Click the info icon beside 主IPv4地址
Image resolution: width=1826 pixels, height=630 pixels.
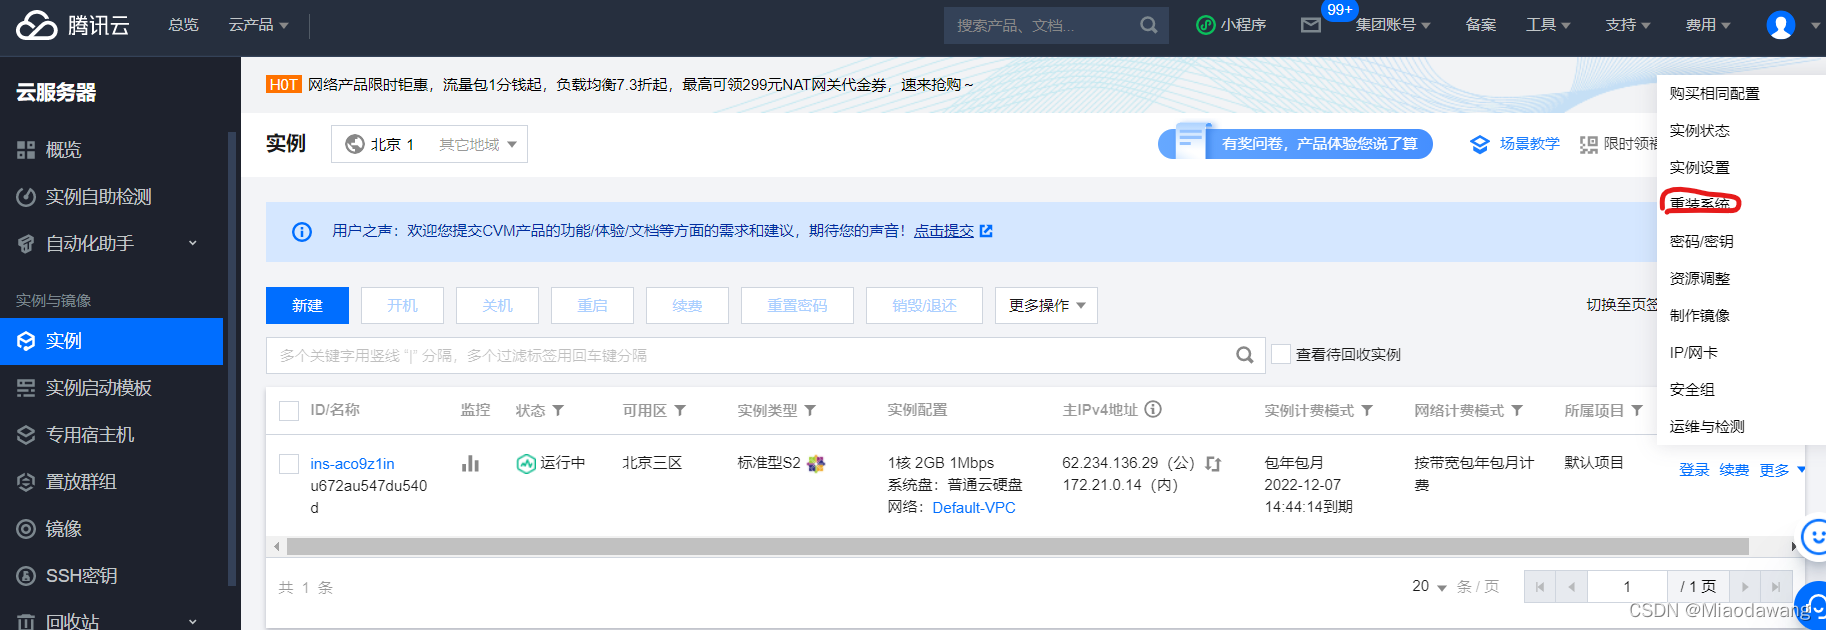click(1153, 409)
